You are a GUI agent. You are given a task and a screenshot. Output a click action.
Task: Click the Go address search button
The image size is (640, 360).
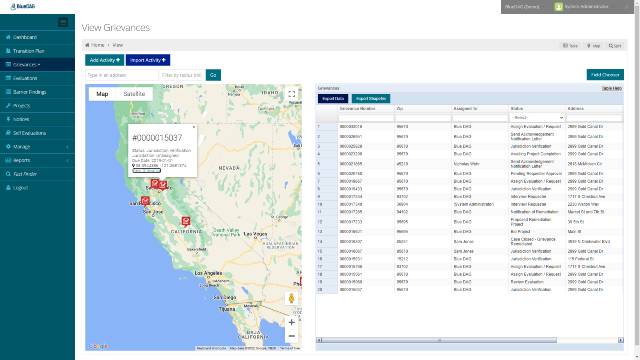pos(213,75)
